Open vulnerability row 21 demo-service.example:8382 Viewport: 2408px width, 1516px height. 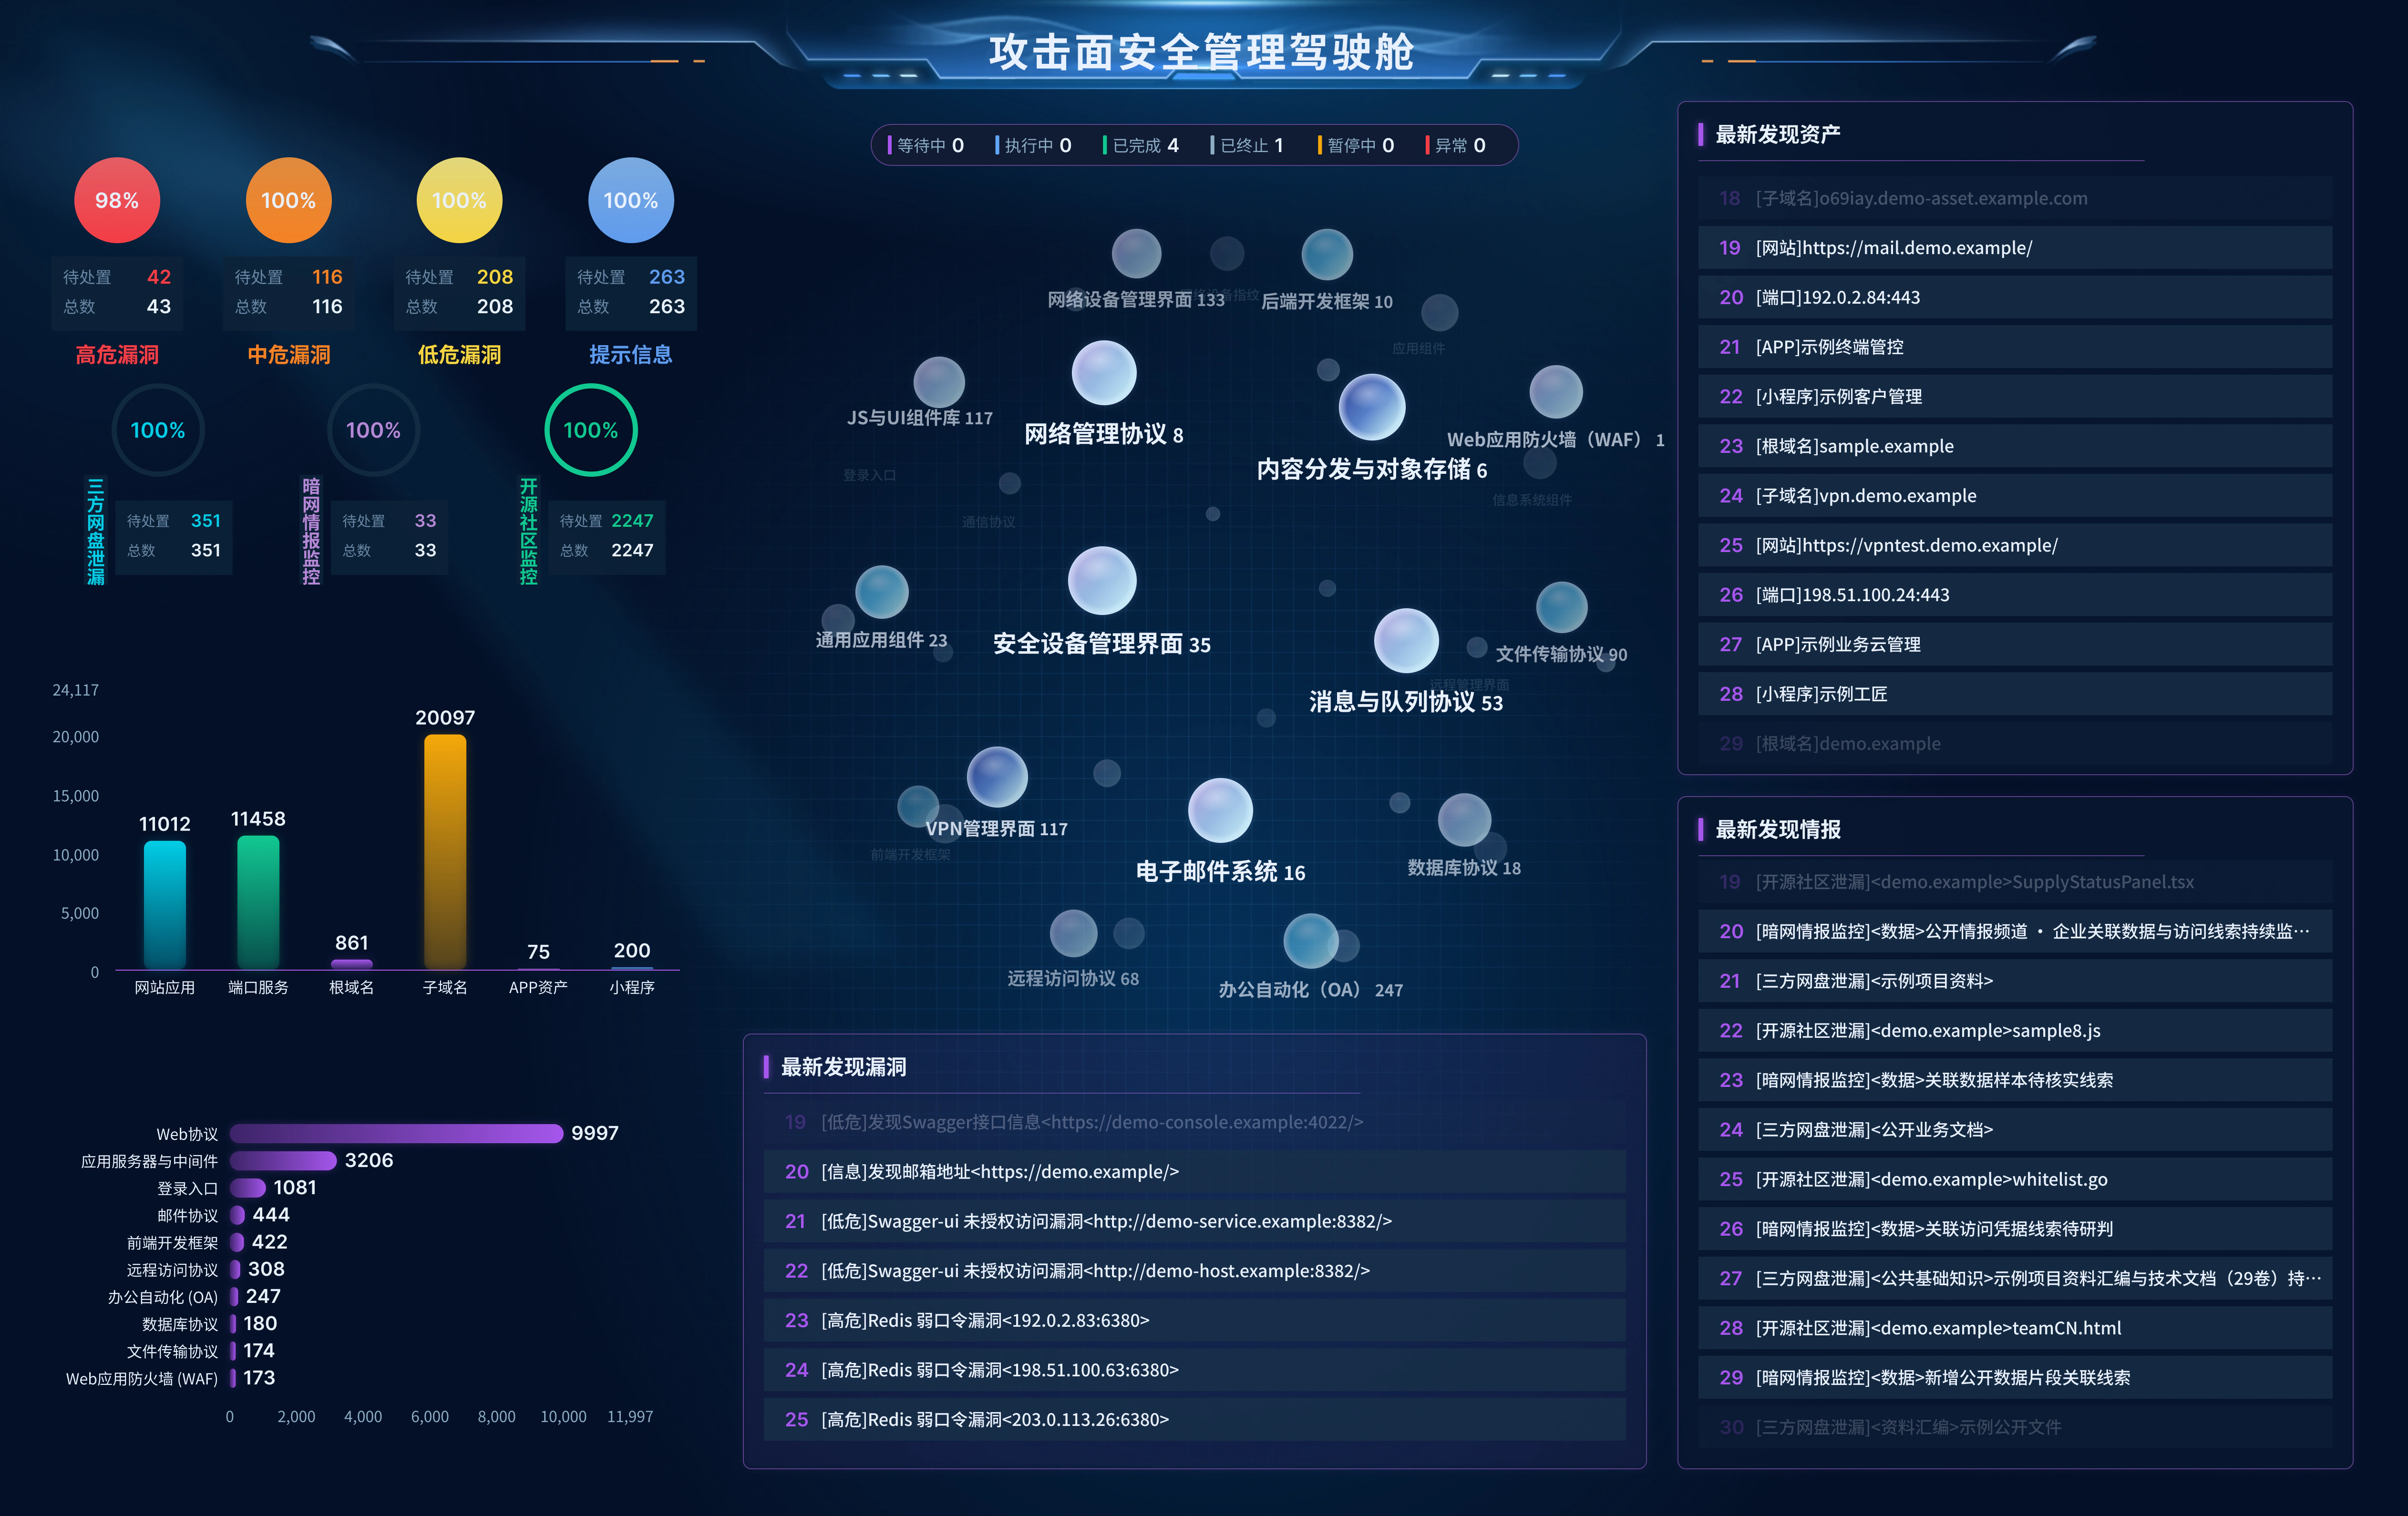[1194, 1221]
